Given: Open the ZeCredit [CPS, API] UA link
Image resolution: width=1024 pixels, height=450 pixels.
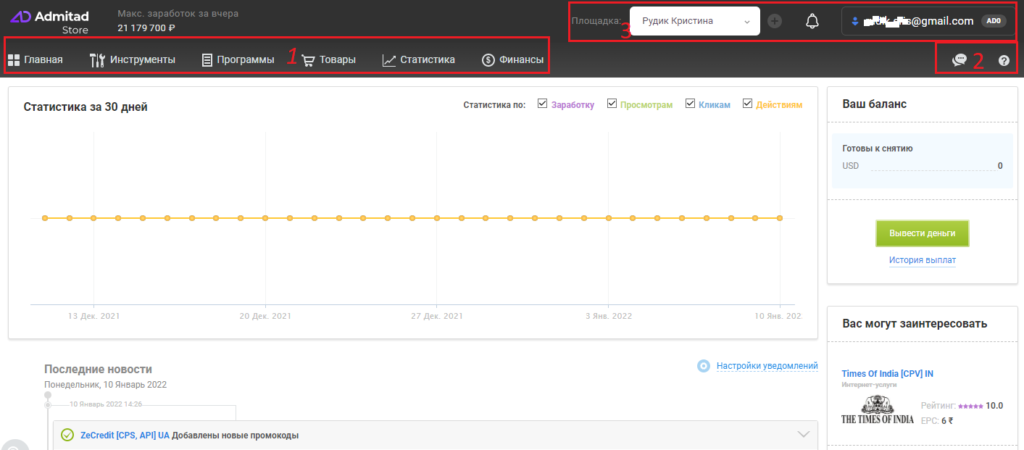Looking at the screenshot, I should (124, 435).
